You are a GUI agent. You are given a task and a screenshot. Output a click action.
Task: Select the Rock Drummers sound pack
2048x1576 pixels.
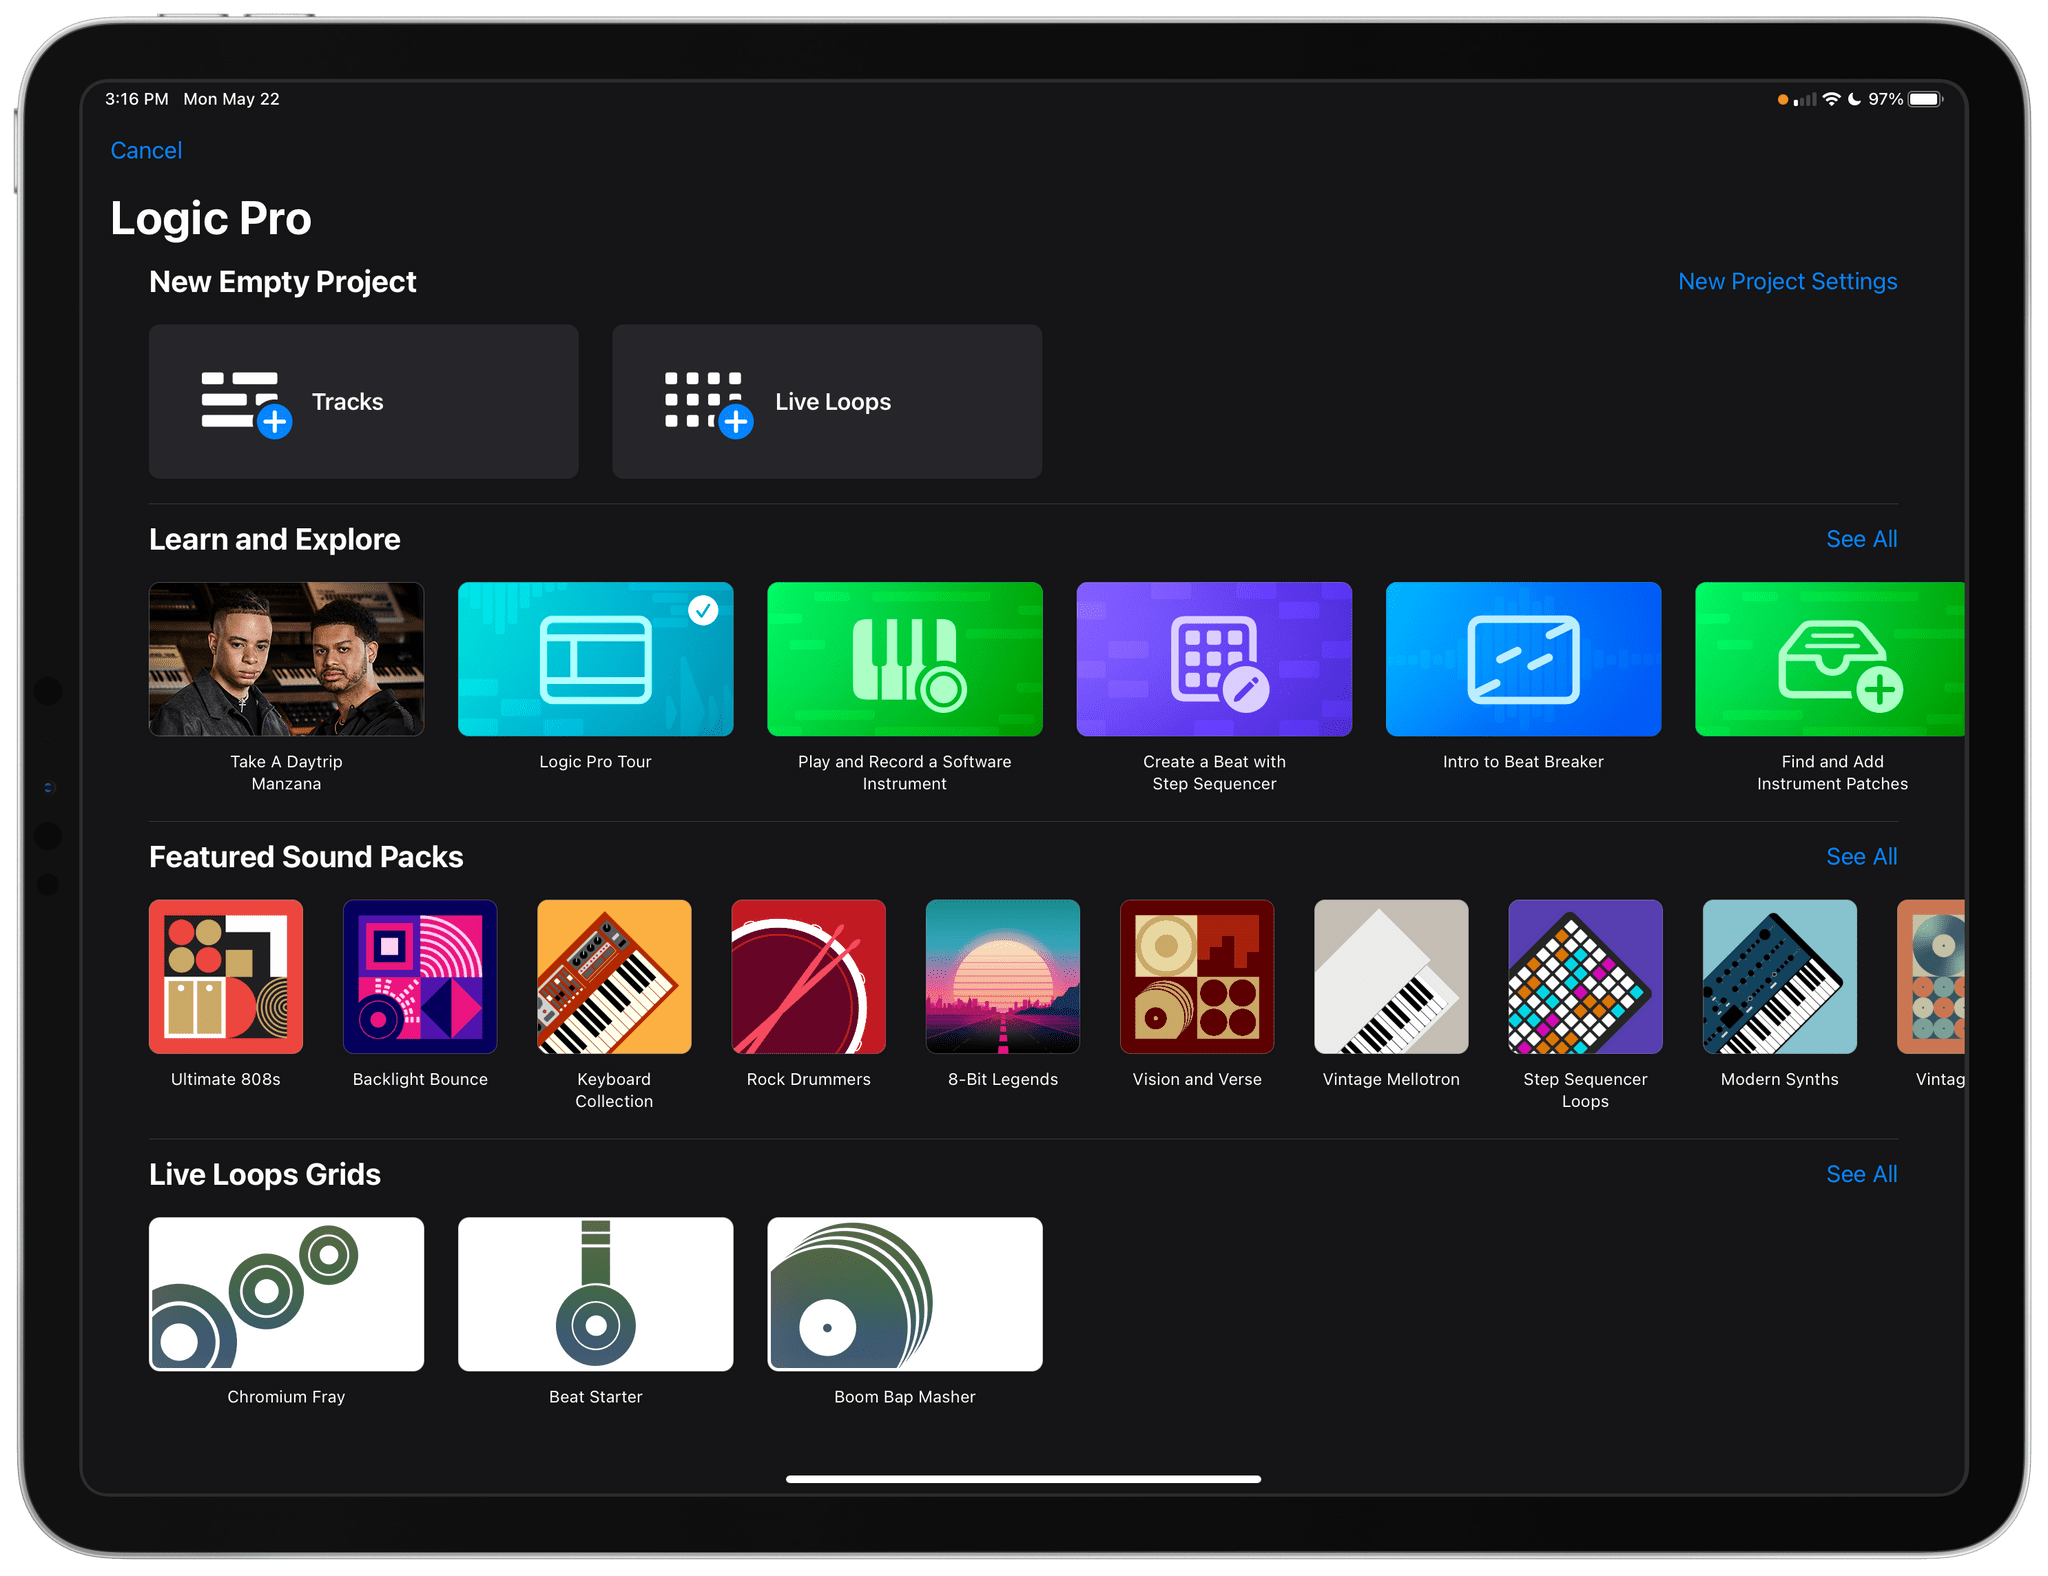[809, 977]
